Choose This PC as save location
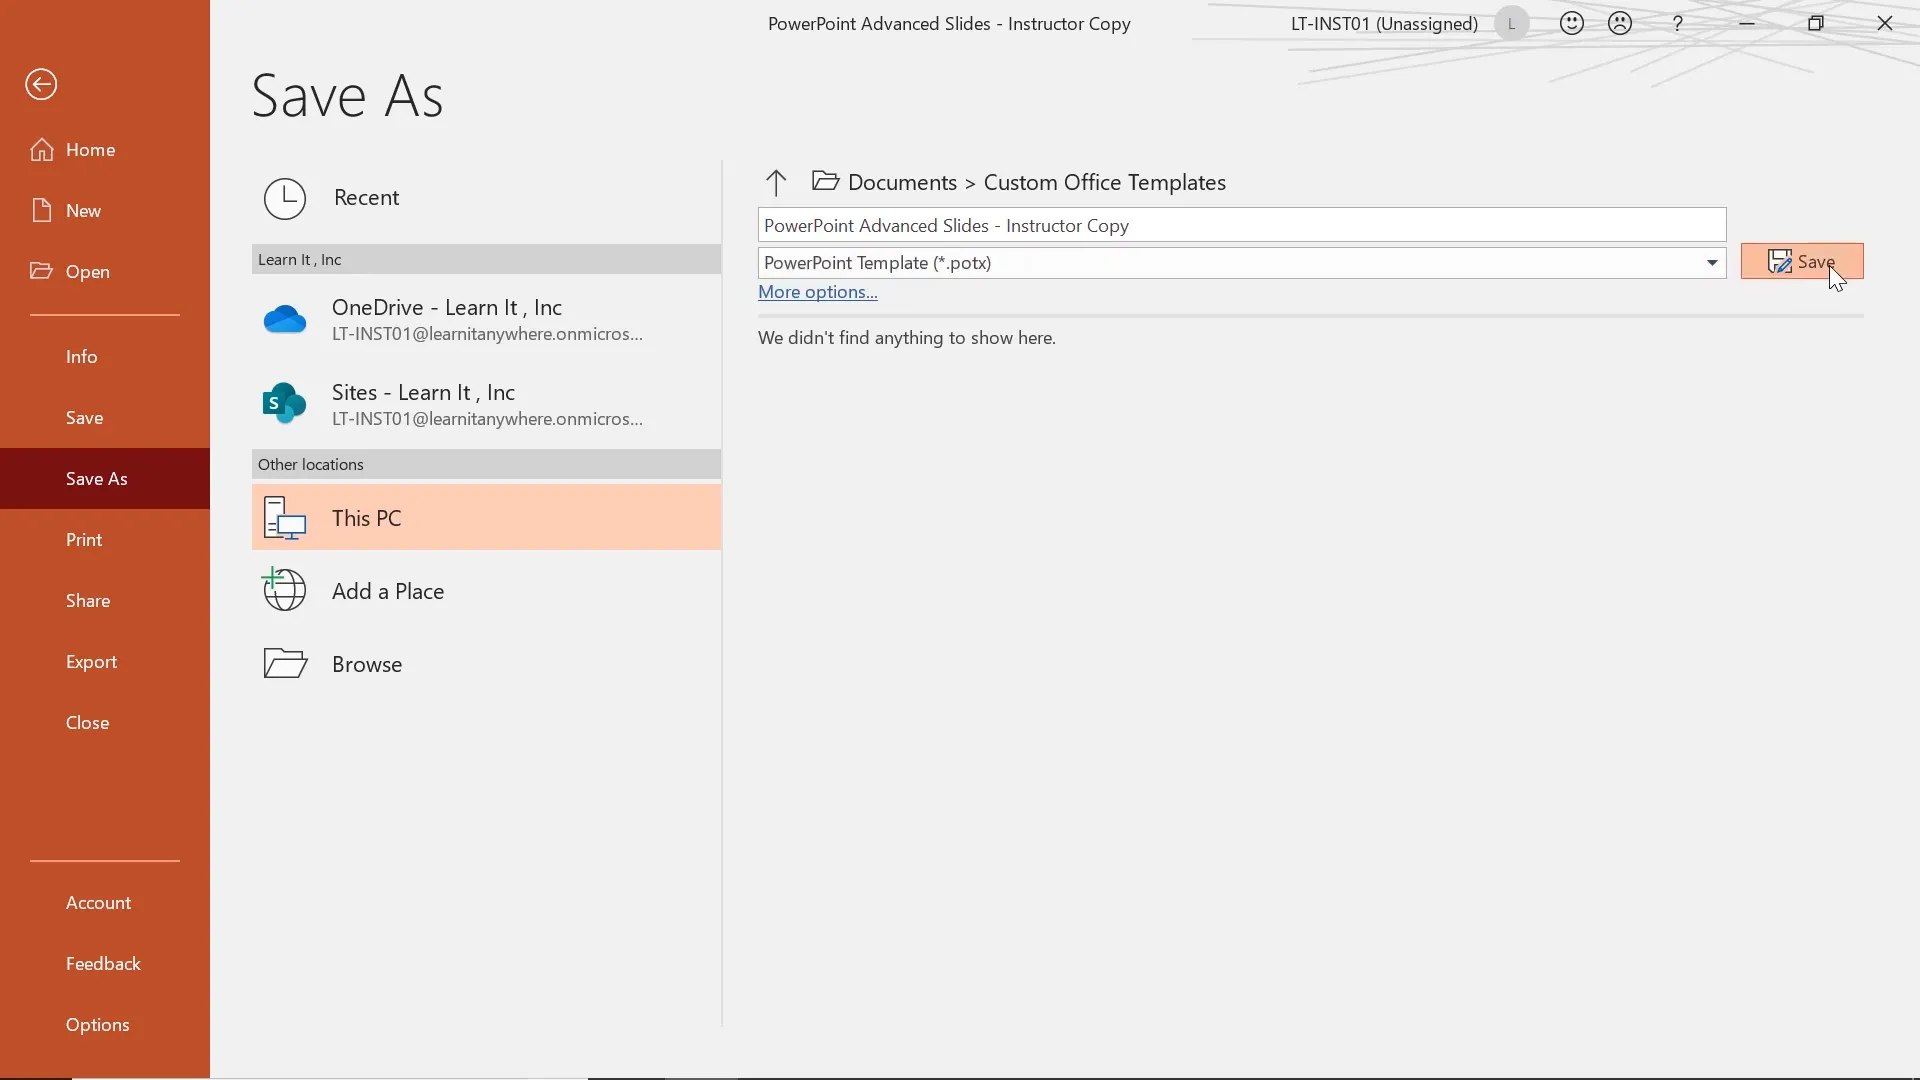This screenshot has width=1920, height=1080. coord(486,518)
